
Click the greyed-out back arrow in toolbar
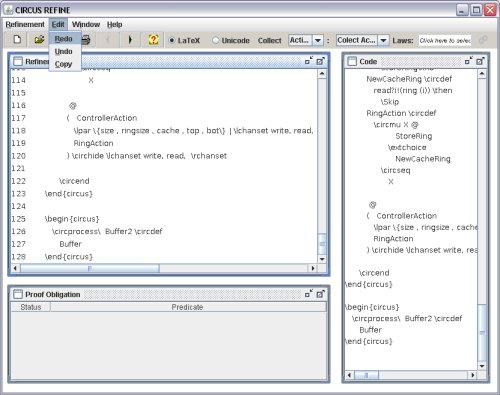click(107, 40)
